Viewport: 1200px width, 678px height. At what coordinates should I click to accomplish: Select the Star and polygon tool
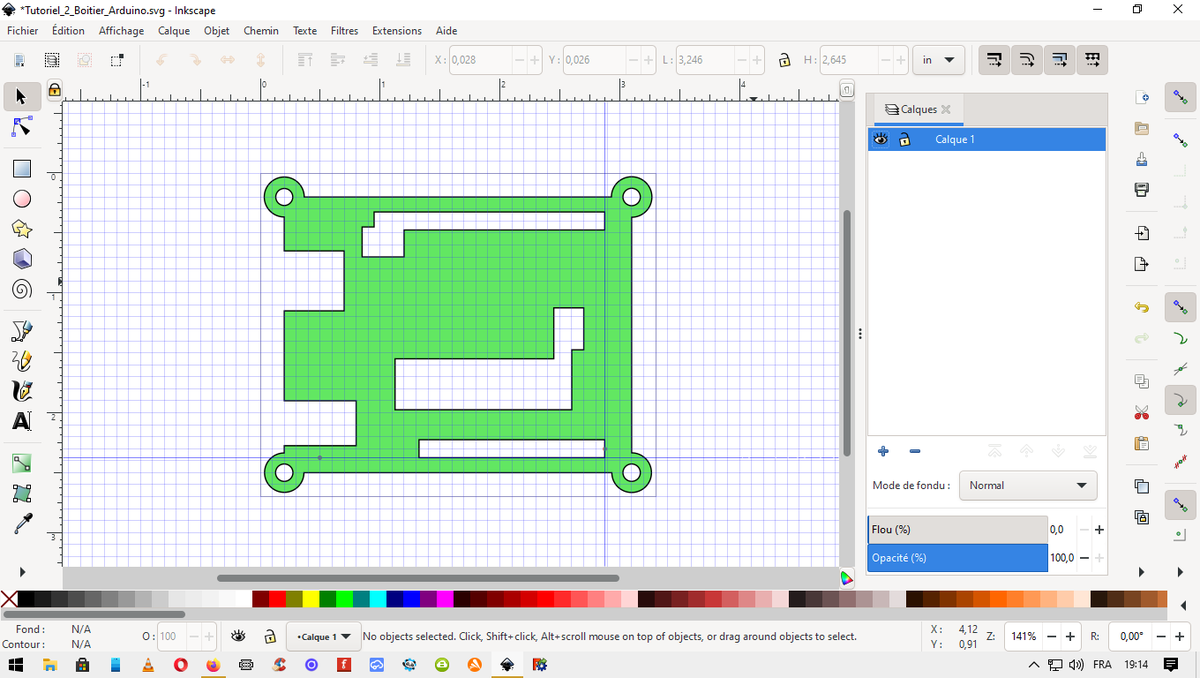click(21, 229)
